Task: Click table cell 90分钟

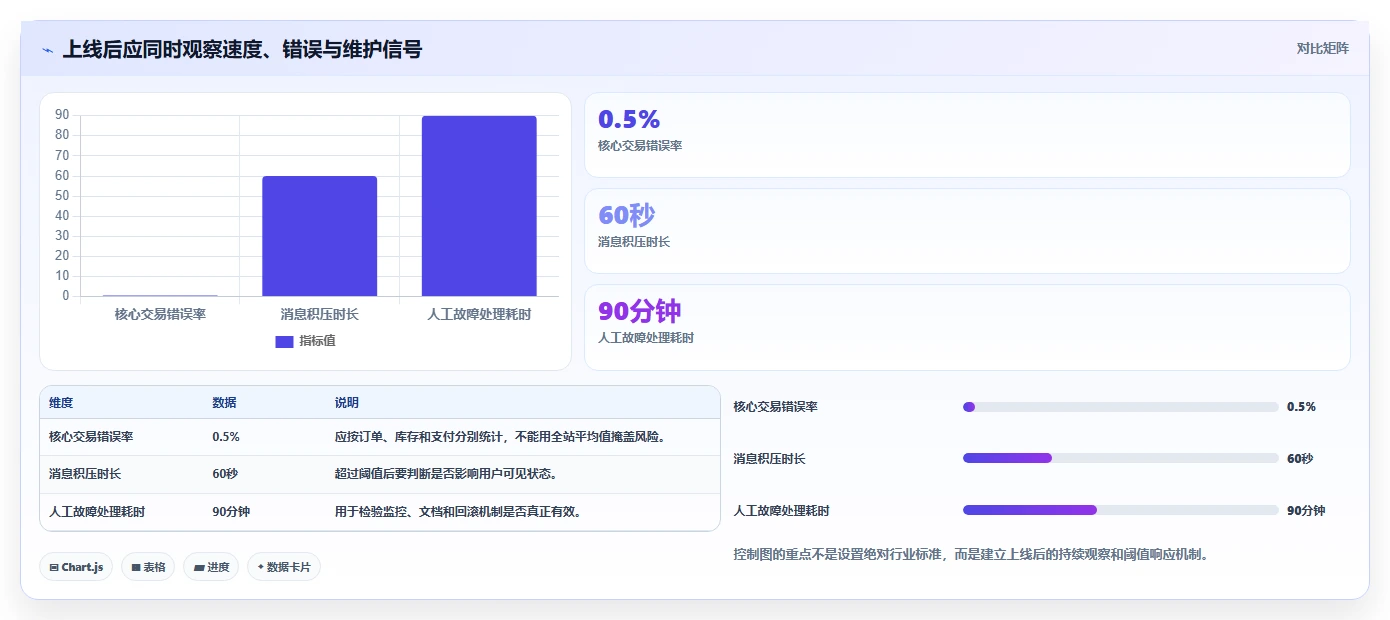Action: [231, 512]
